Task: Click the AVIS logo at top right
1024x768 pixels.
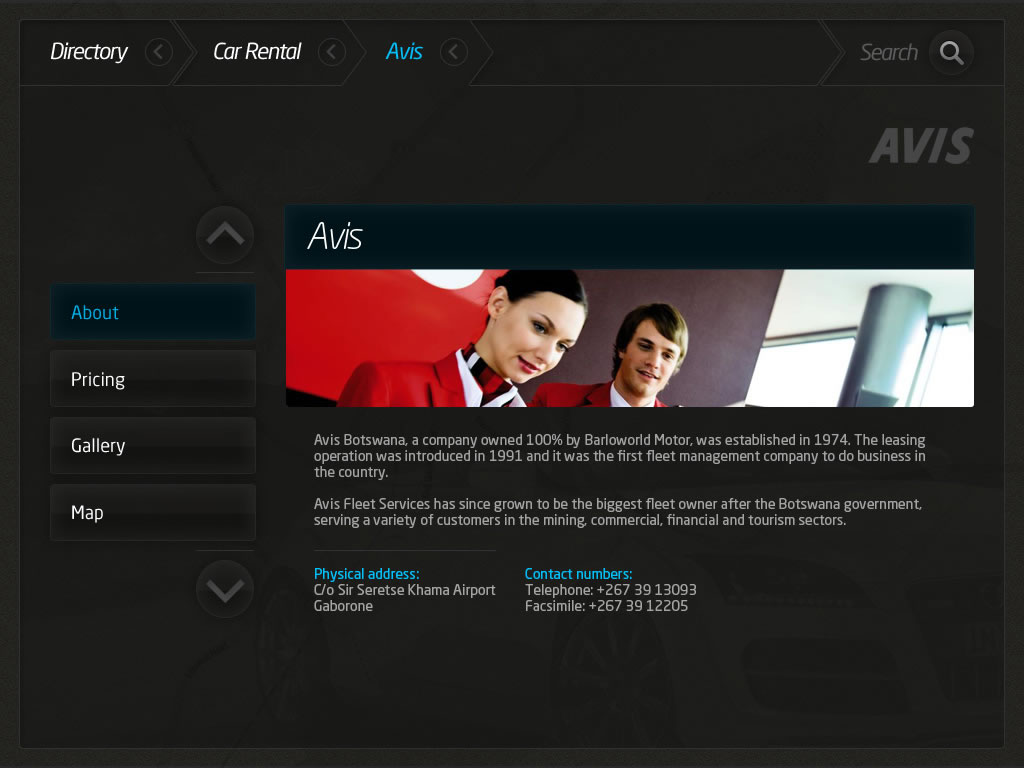Action: pos(920,146)
